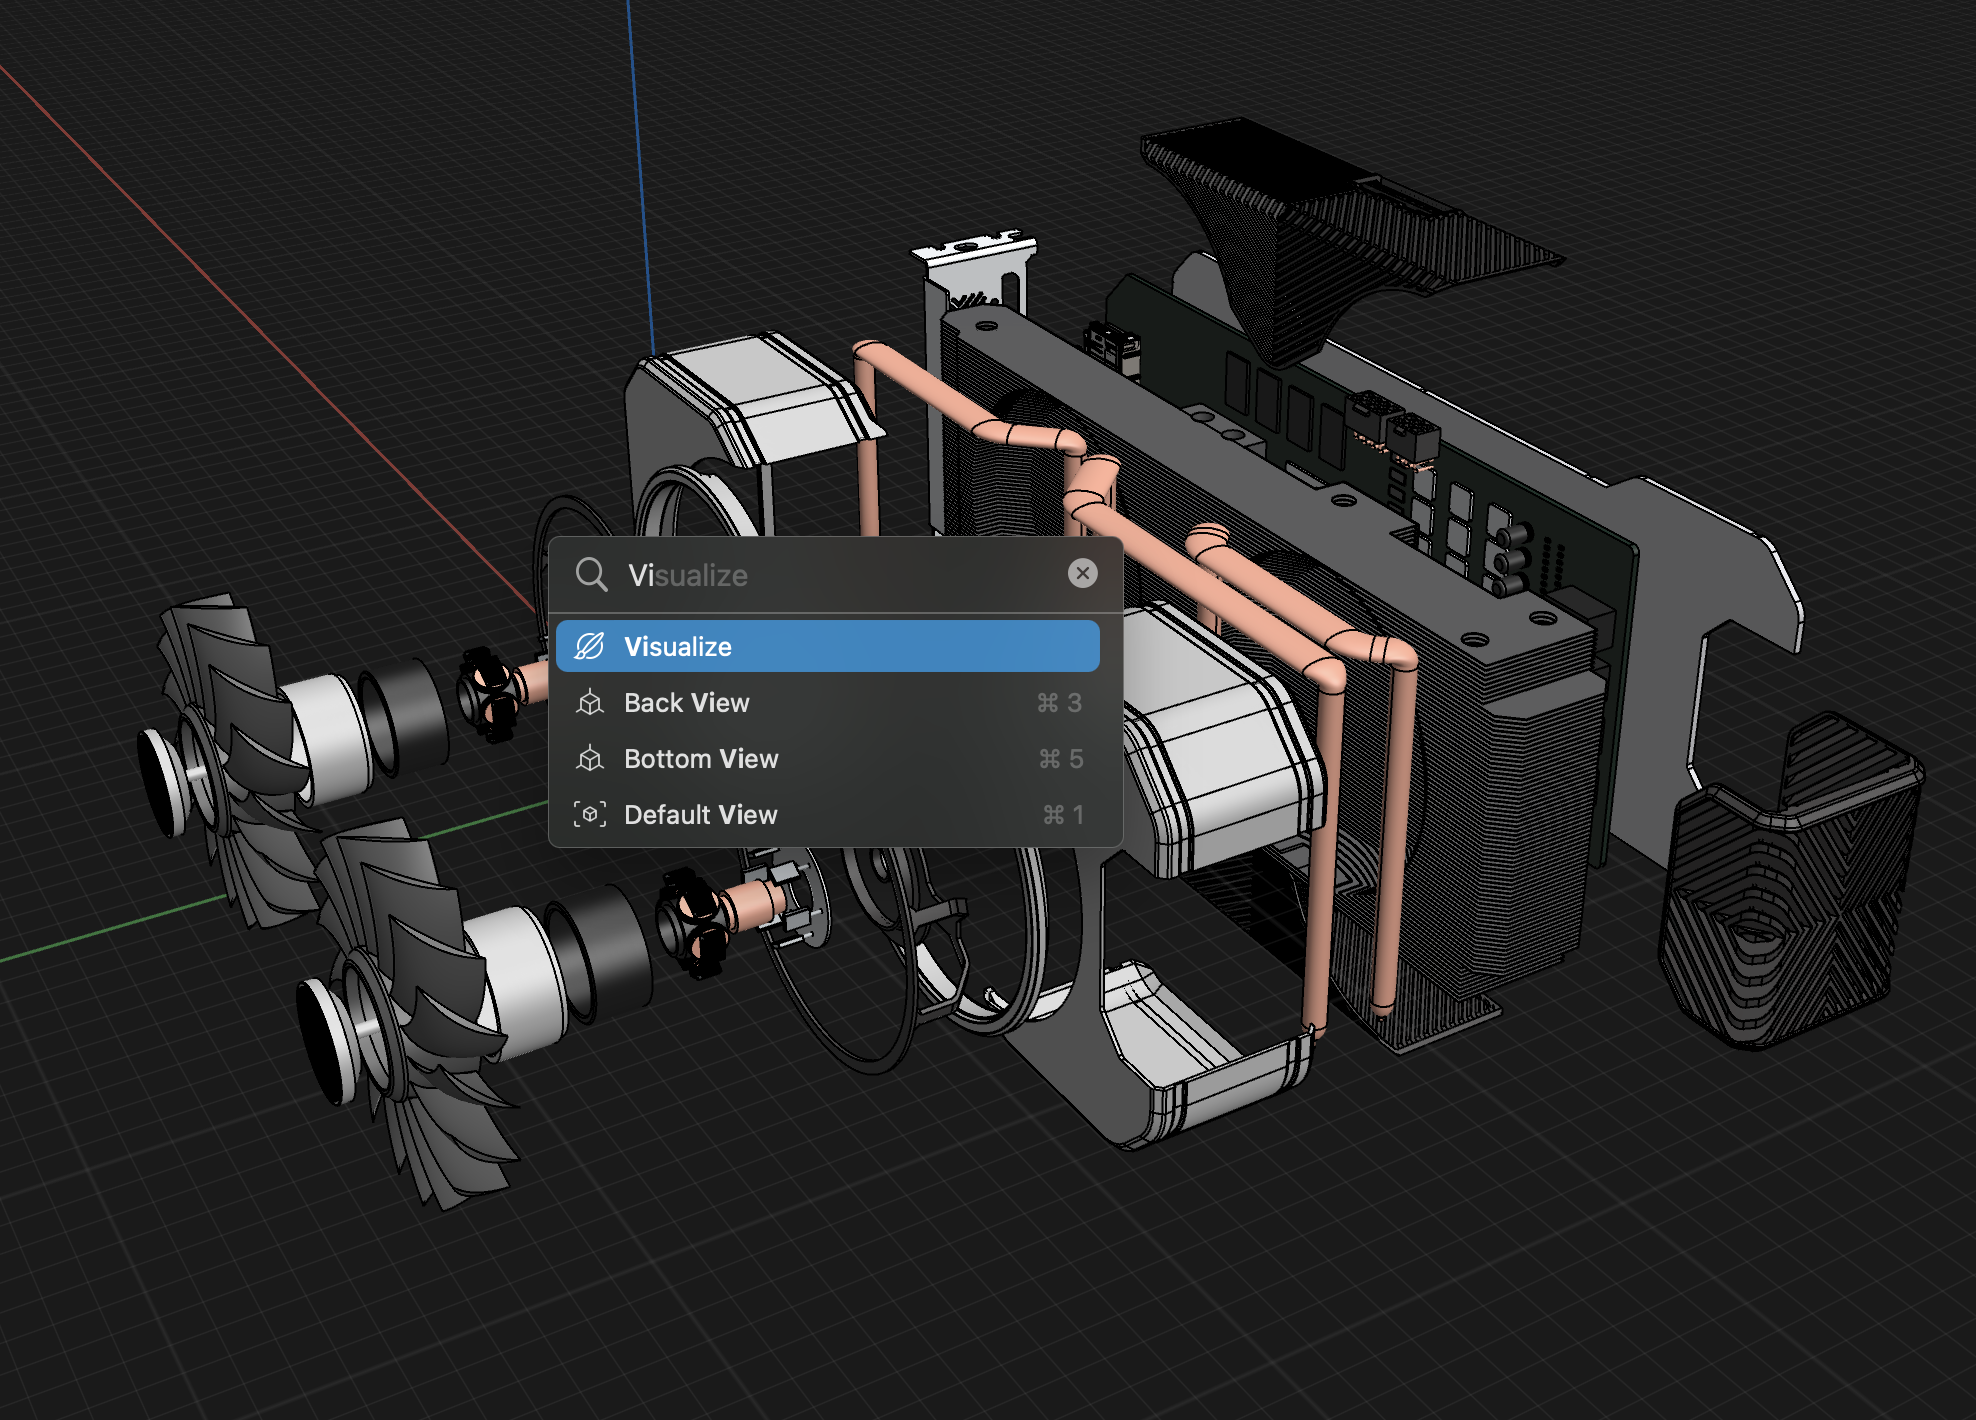
Task: Select the highlighted Visualize command
Action: pyautogui.click(x=827, y=646)
